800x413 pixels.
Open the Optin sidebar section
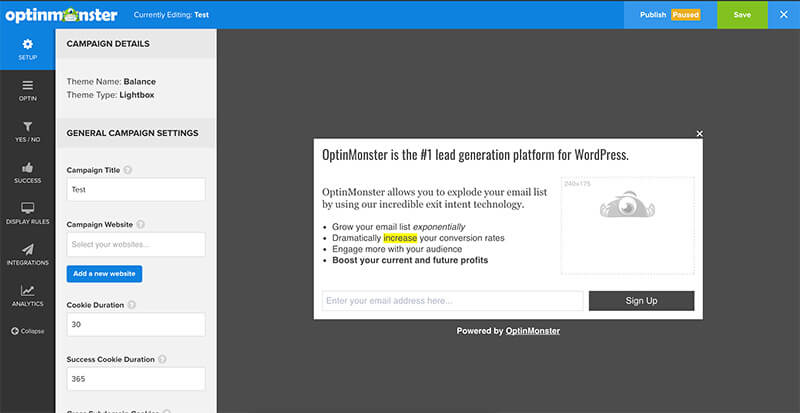28,91
